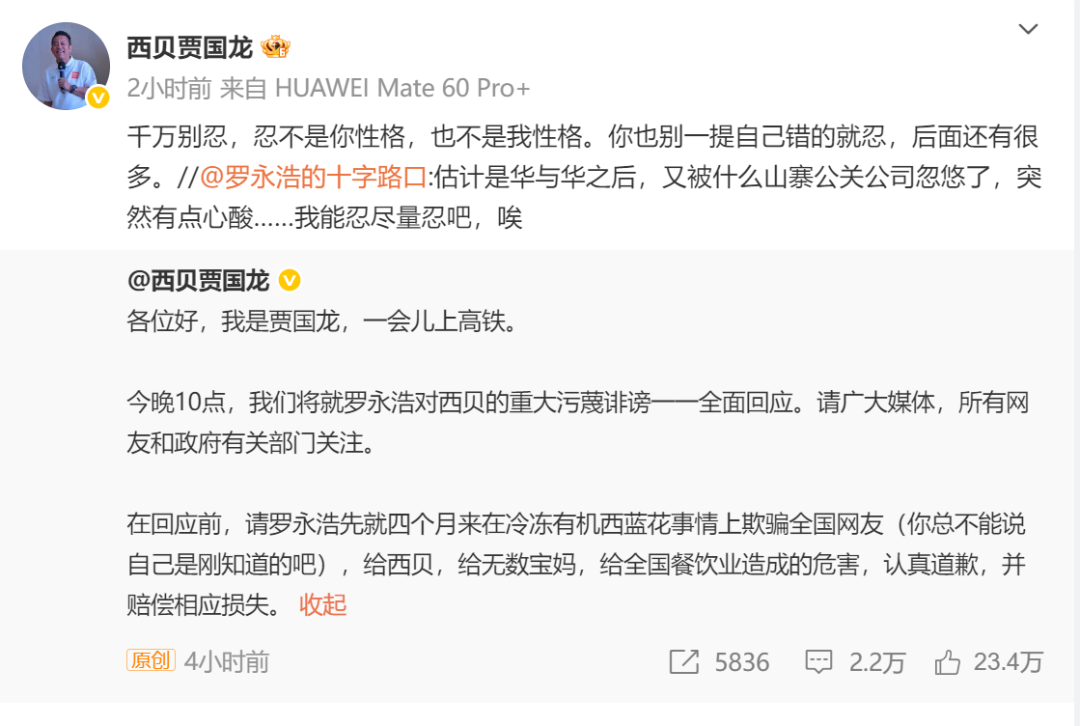Click the comment bubble icon
The height and width of the screenshot is (726, 1080).
pos(818,662)
